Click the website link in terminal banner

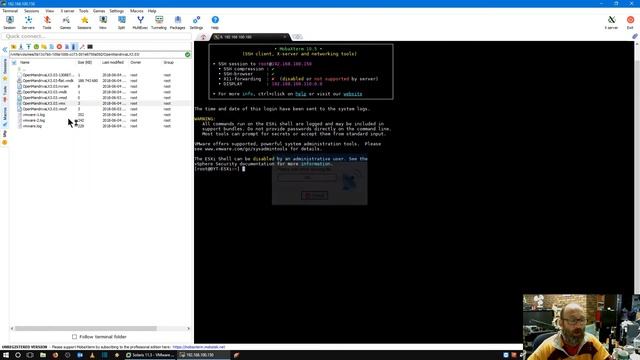[x=353, y=94]
